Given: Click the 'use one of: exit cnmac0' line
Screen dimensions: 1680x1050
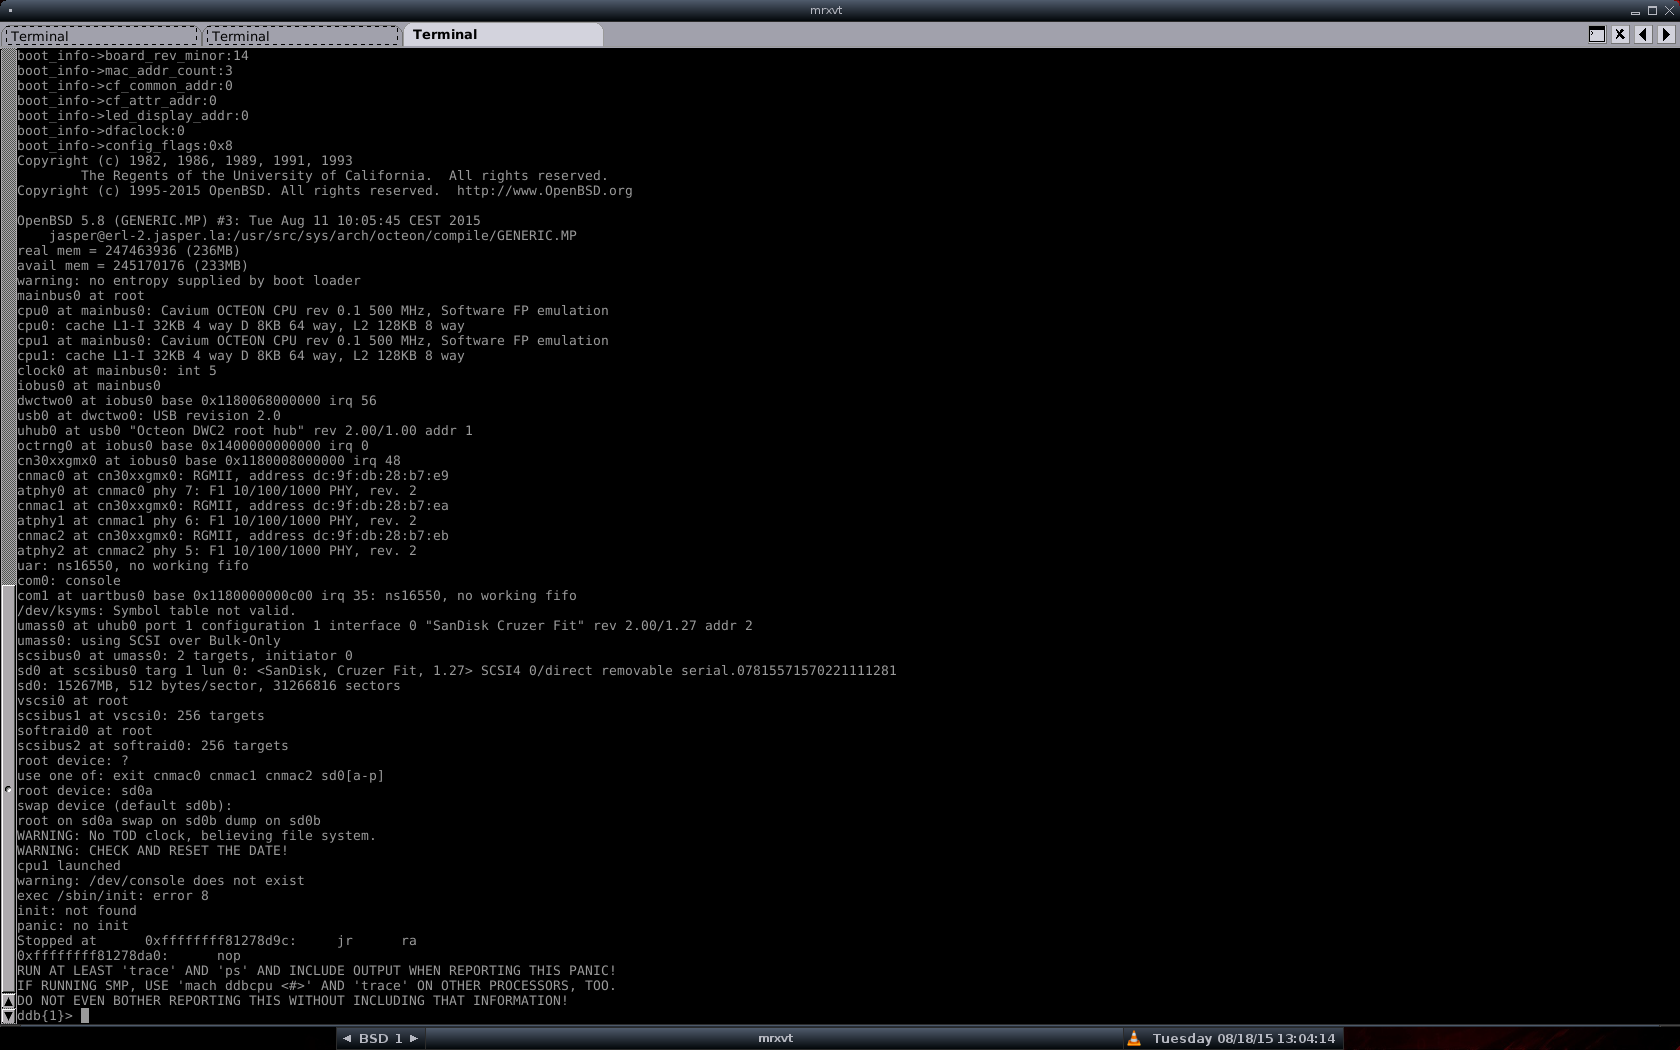Looking at the screenshot, I should point(201,776).
